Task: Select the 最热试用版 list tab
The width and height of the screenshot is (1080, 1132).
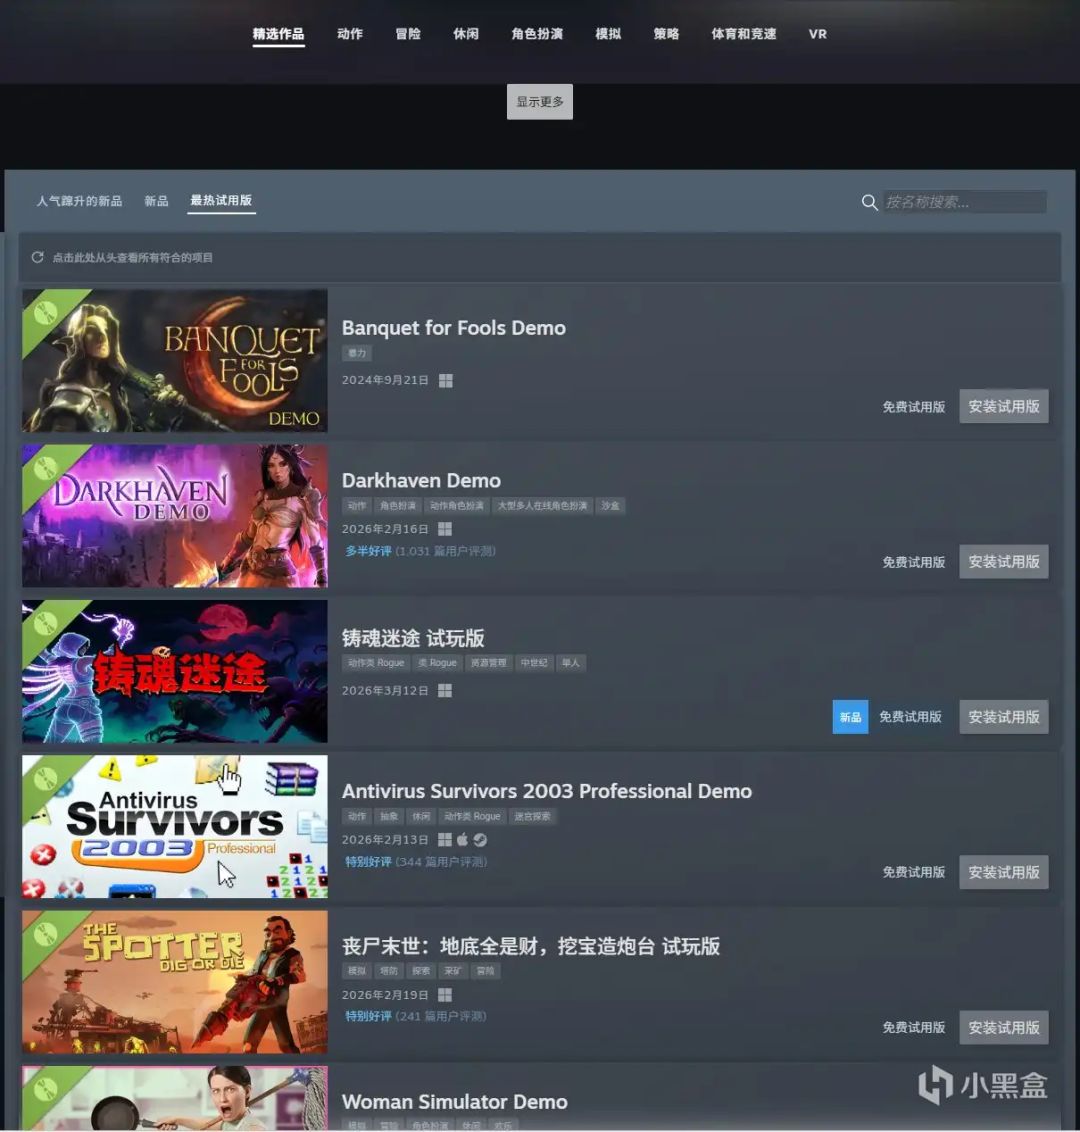Action: click(221, 200)
